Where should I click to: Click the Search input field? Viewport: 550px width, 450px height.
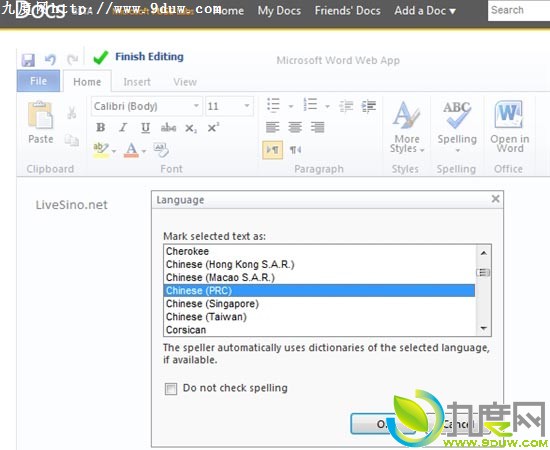tap(519, 11)
